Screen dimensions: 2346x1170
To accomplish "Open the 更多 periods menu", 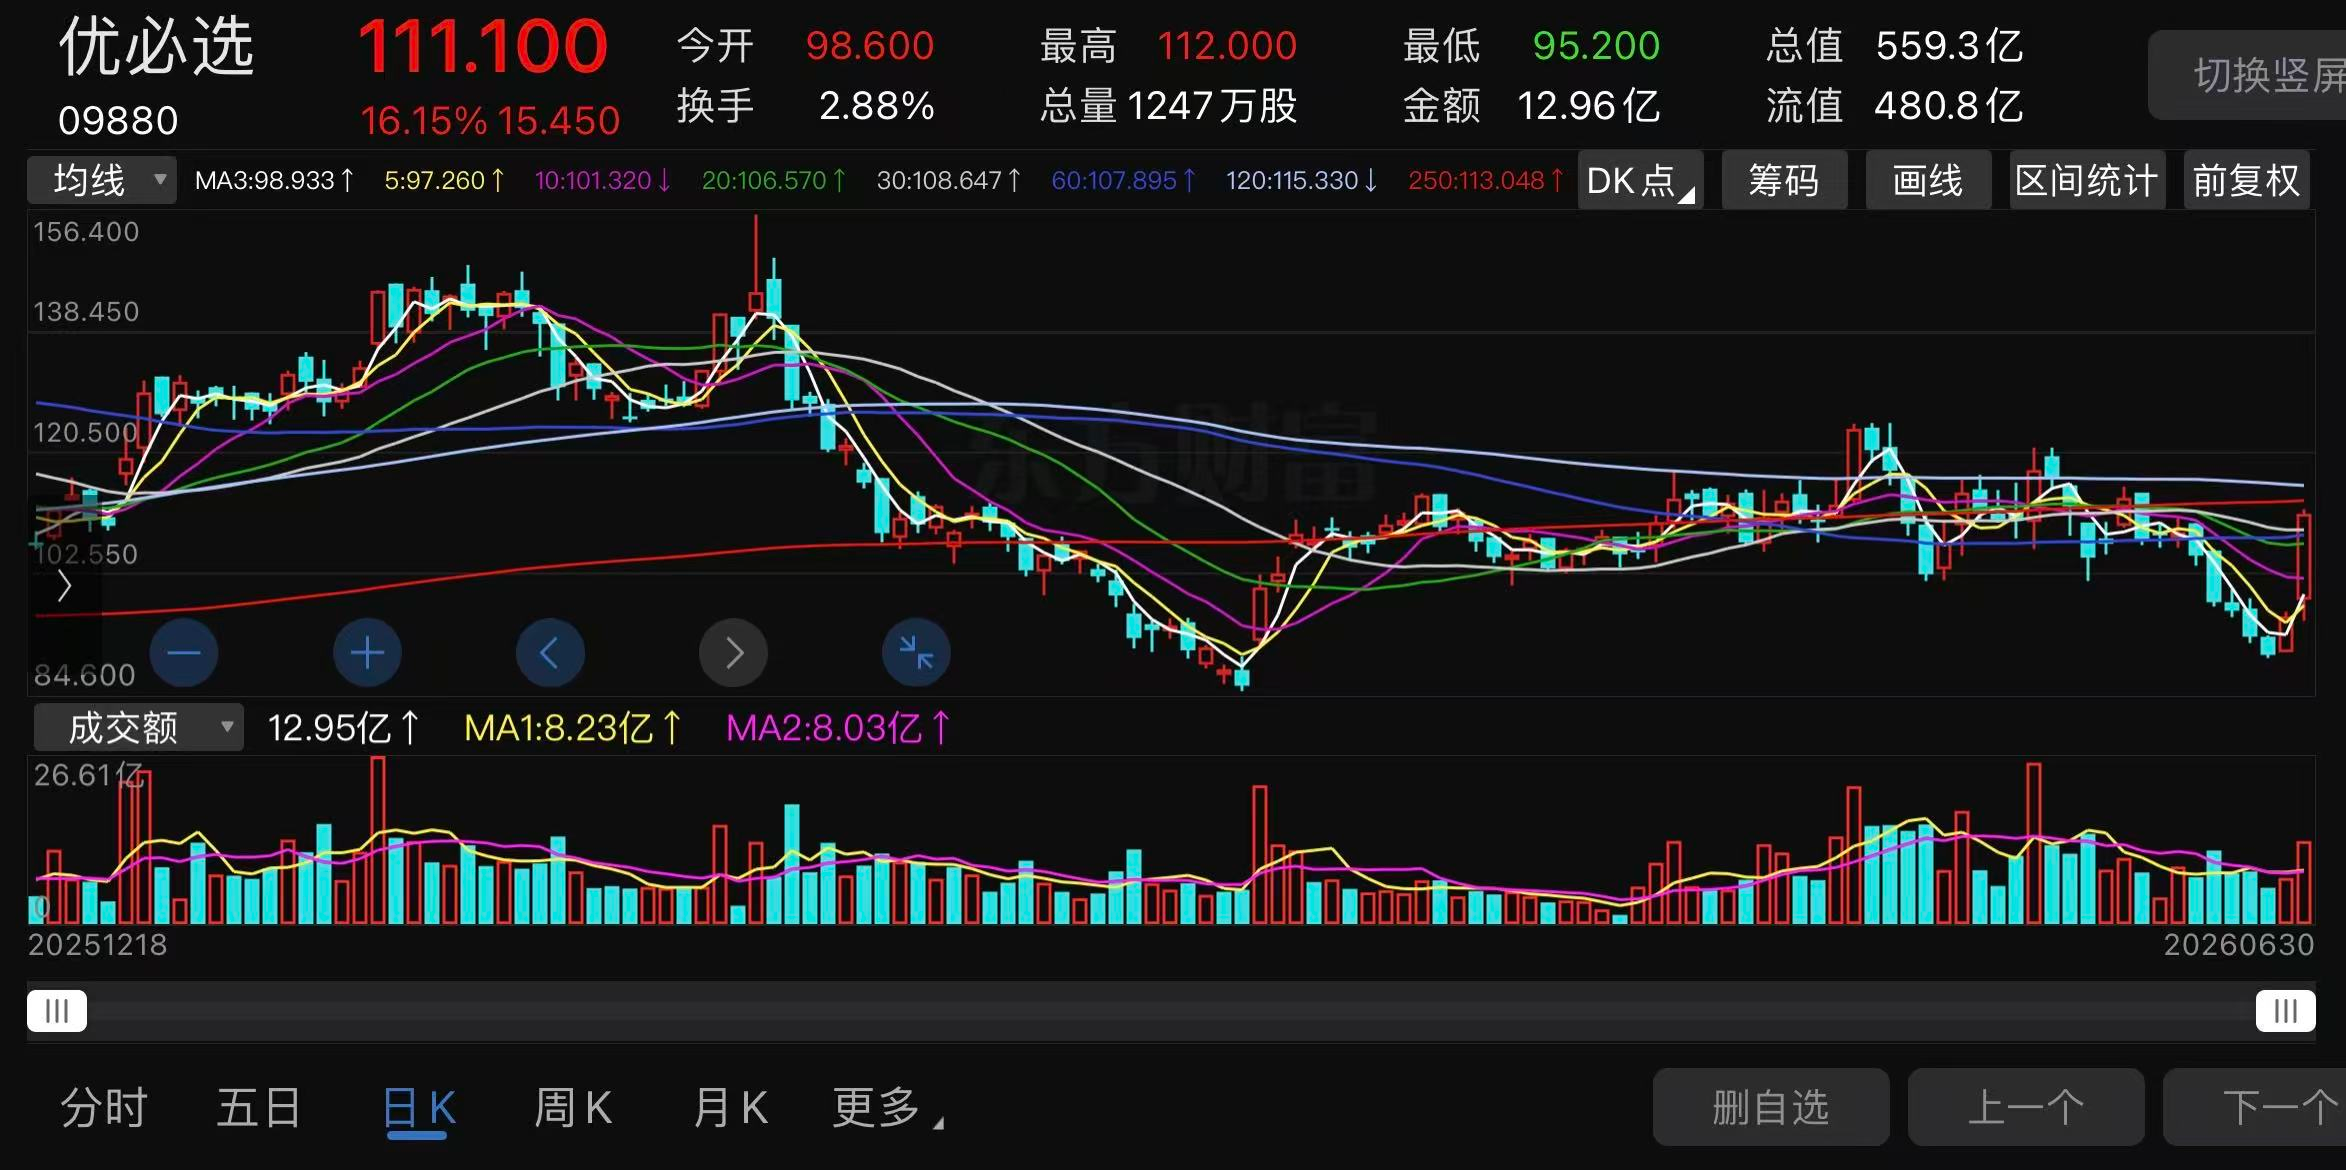I will pyautogui.click(x=887, y=1108).
